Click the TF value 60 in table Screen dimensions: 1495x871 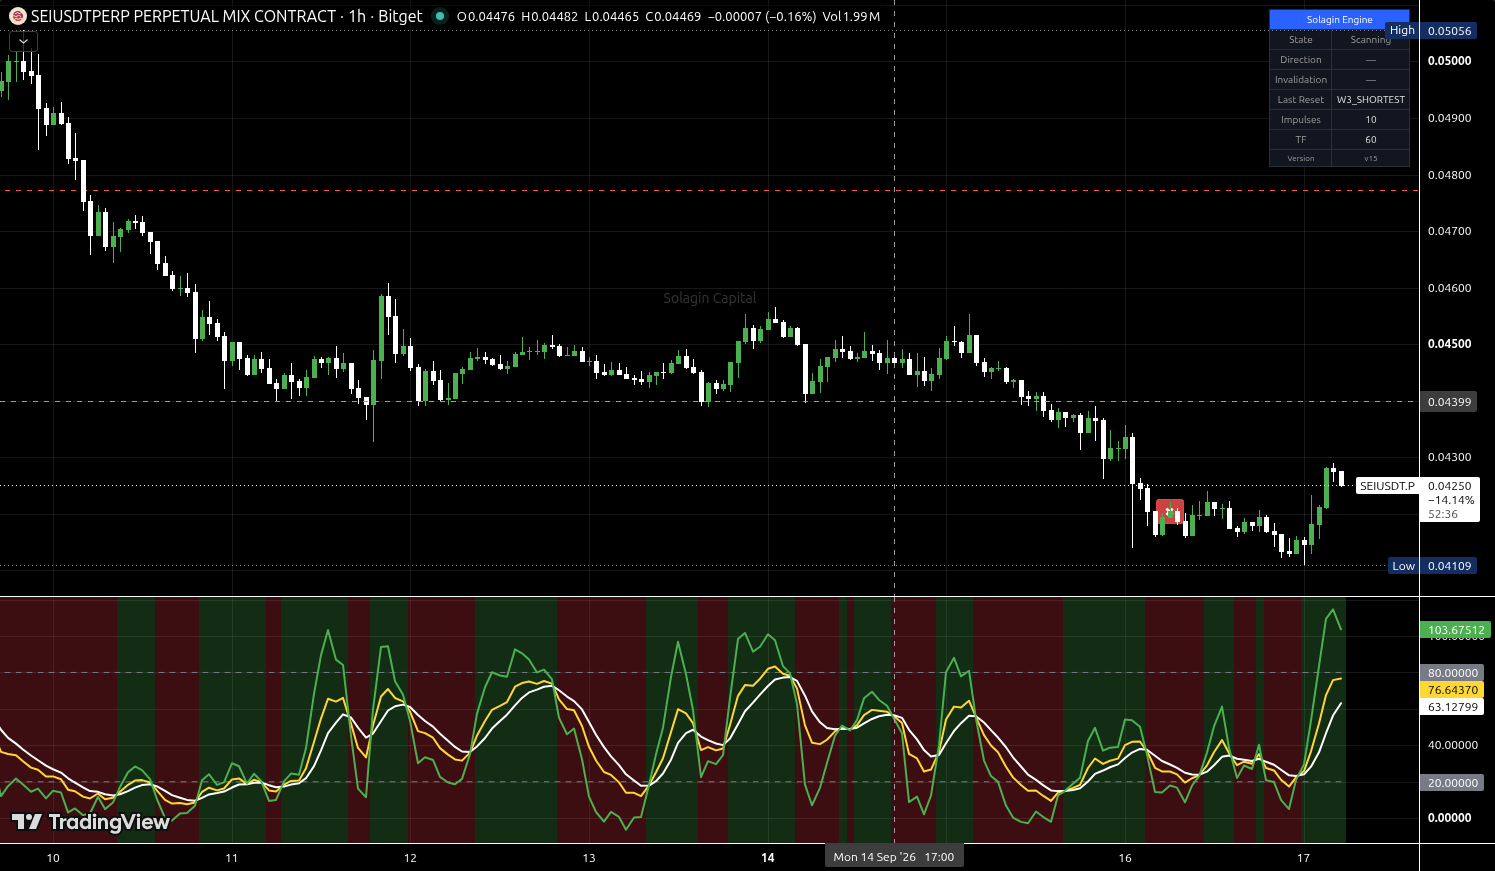pyautogui.click(x=1370, y=139)
